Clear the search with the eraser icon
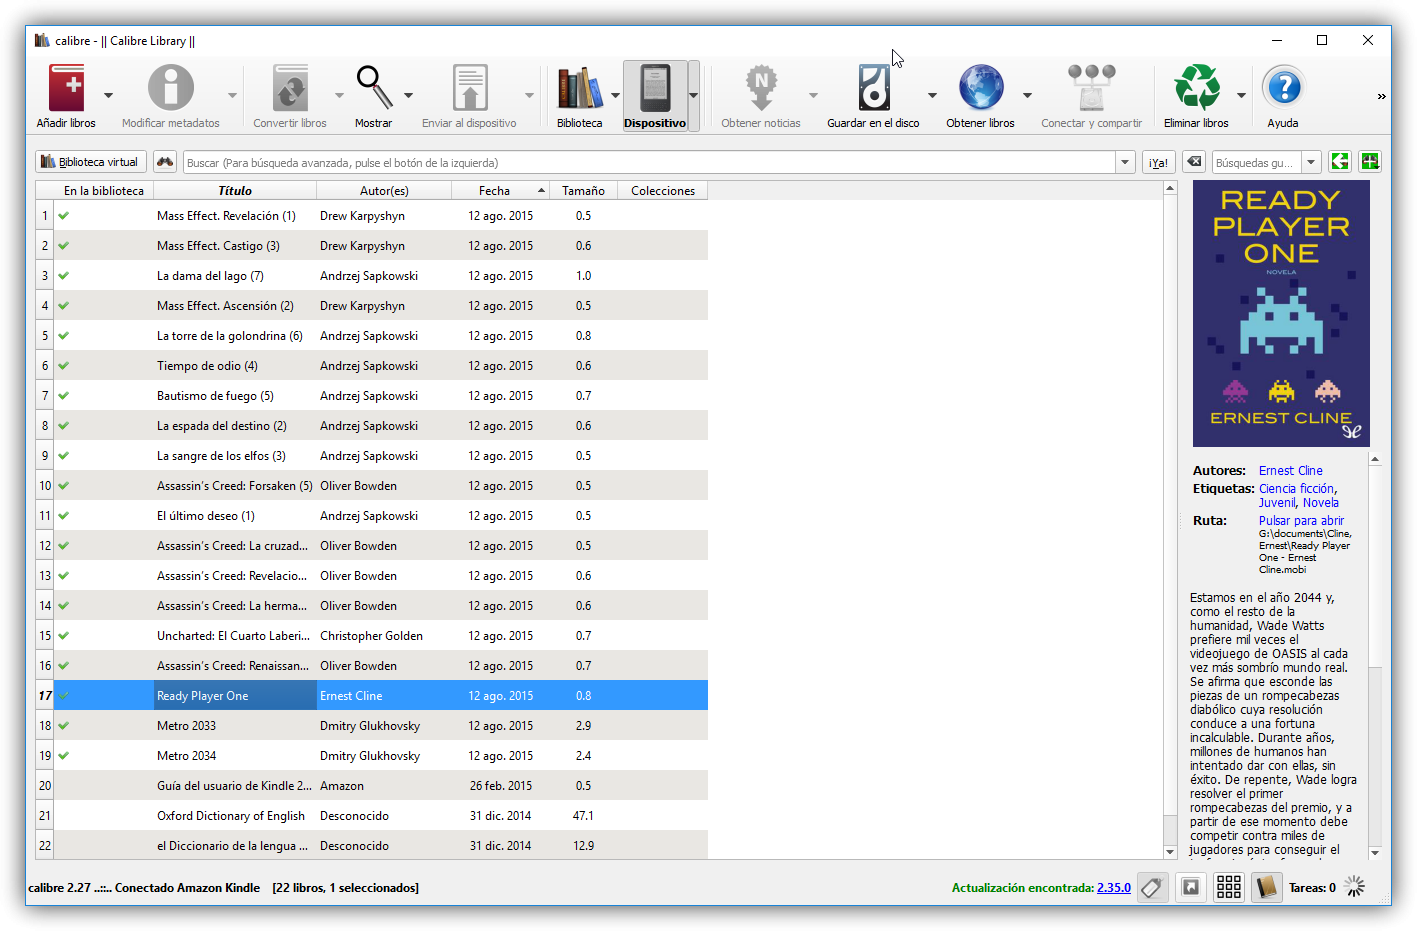The height and width of the screenshot is (931, 1417). tap(1194, 162)
